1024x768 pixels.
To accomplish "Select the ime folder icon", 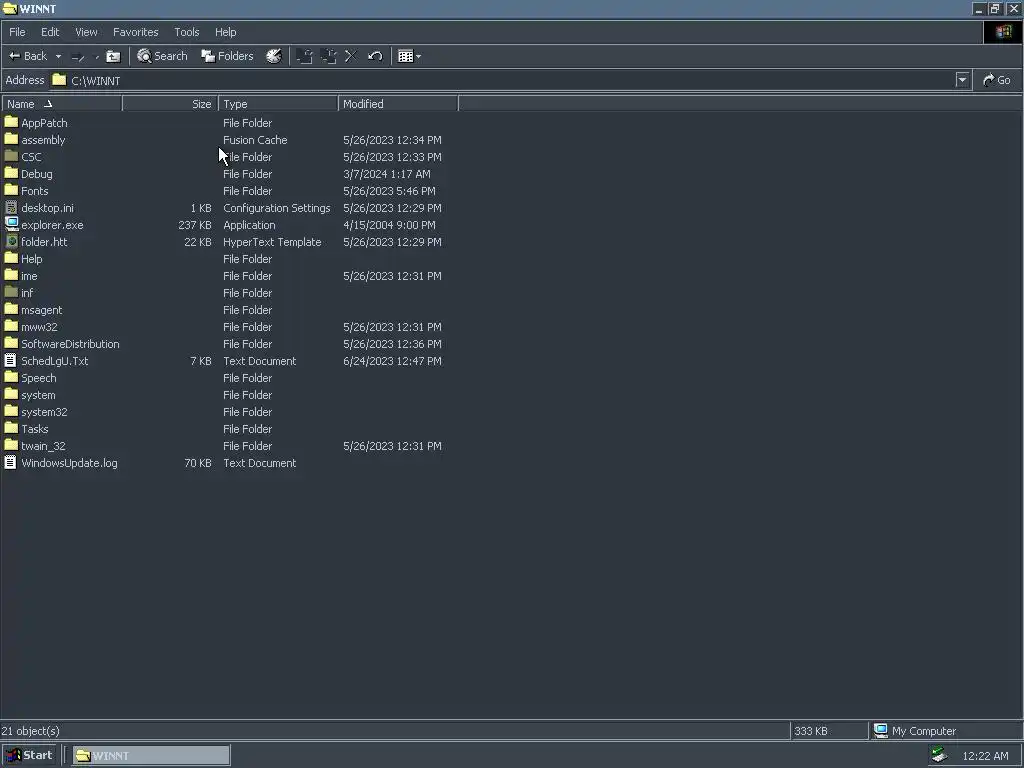I will pos(11,275).
